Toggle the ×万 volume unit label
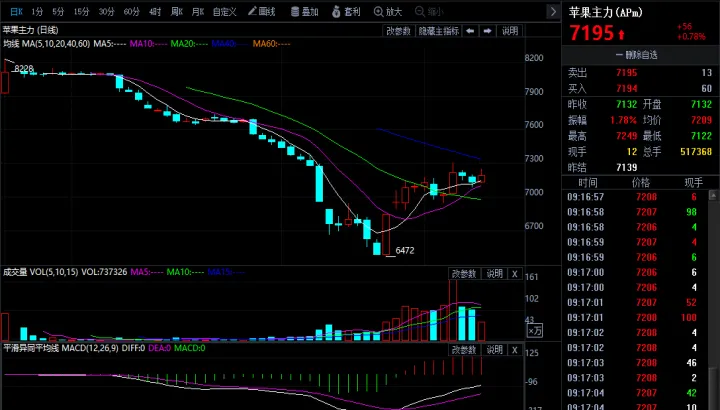 coord(536,330)
